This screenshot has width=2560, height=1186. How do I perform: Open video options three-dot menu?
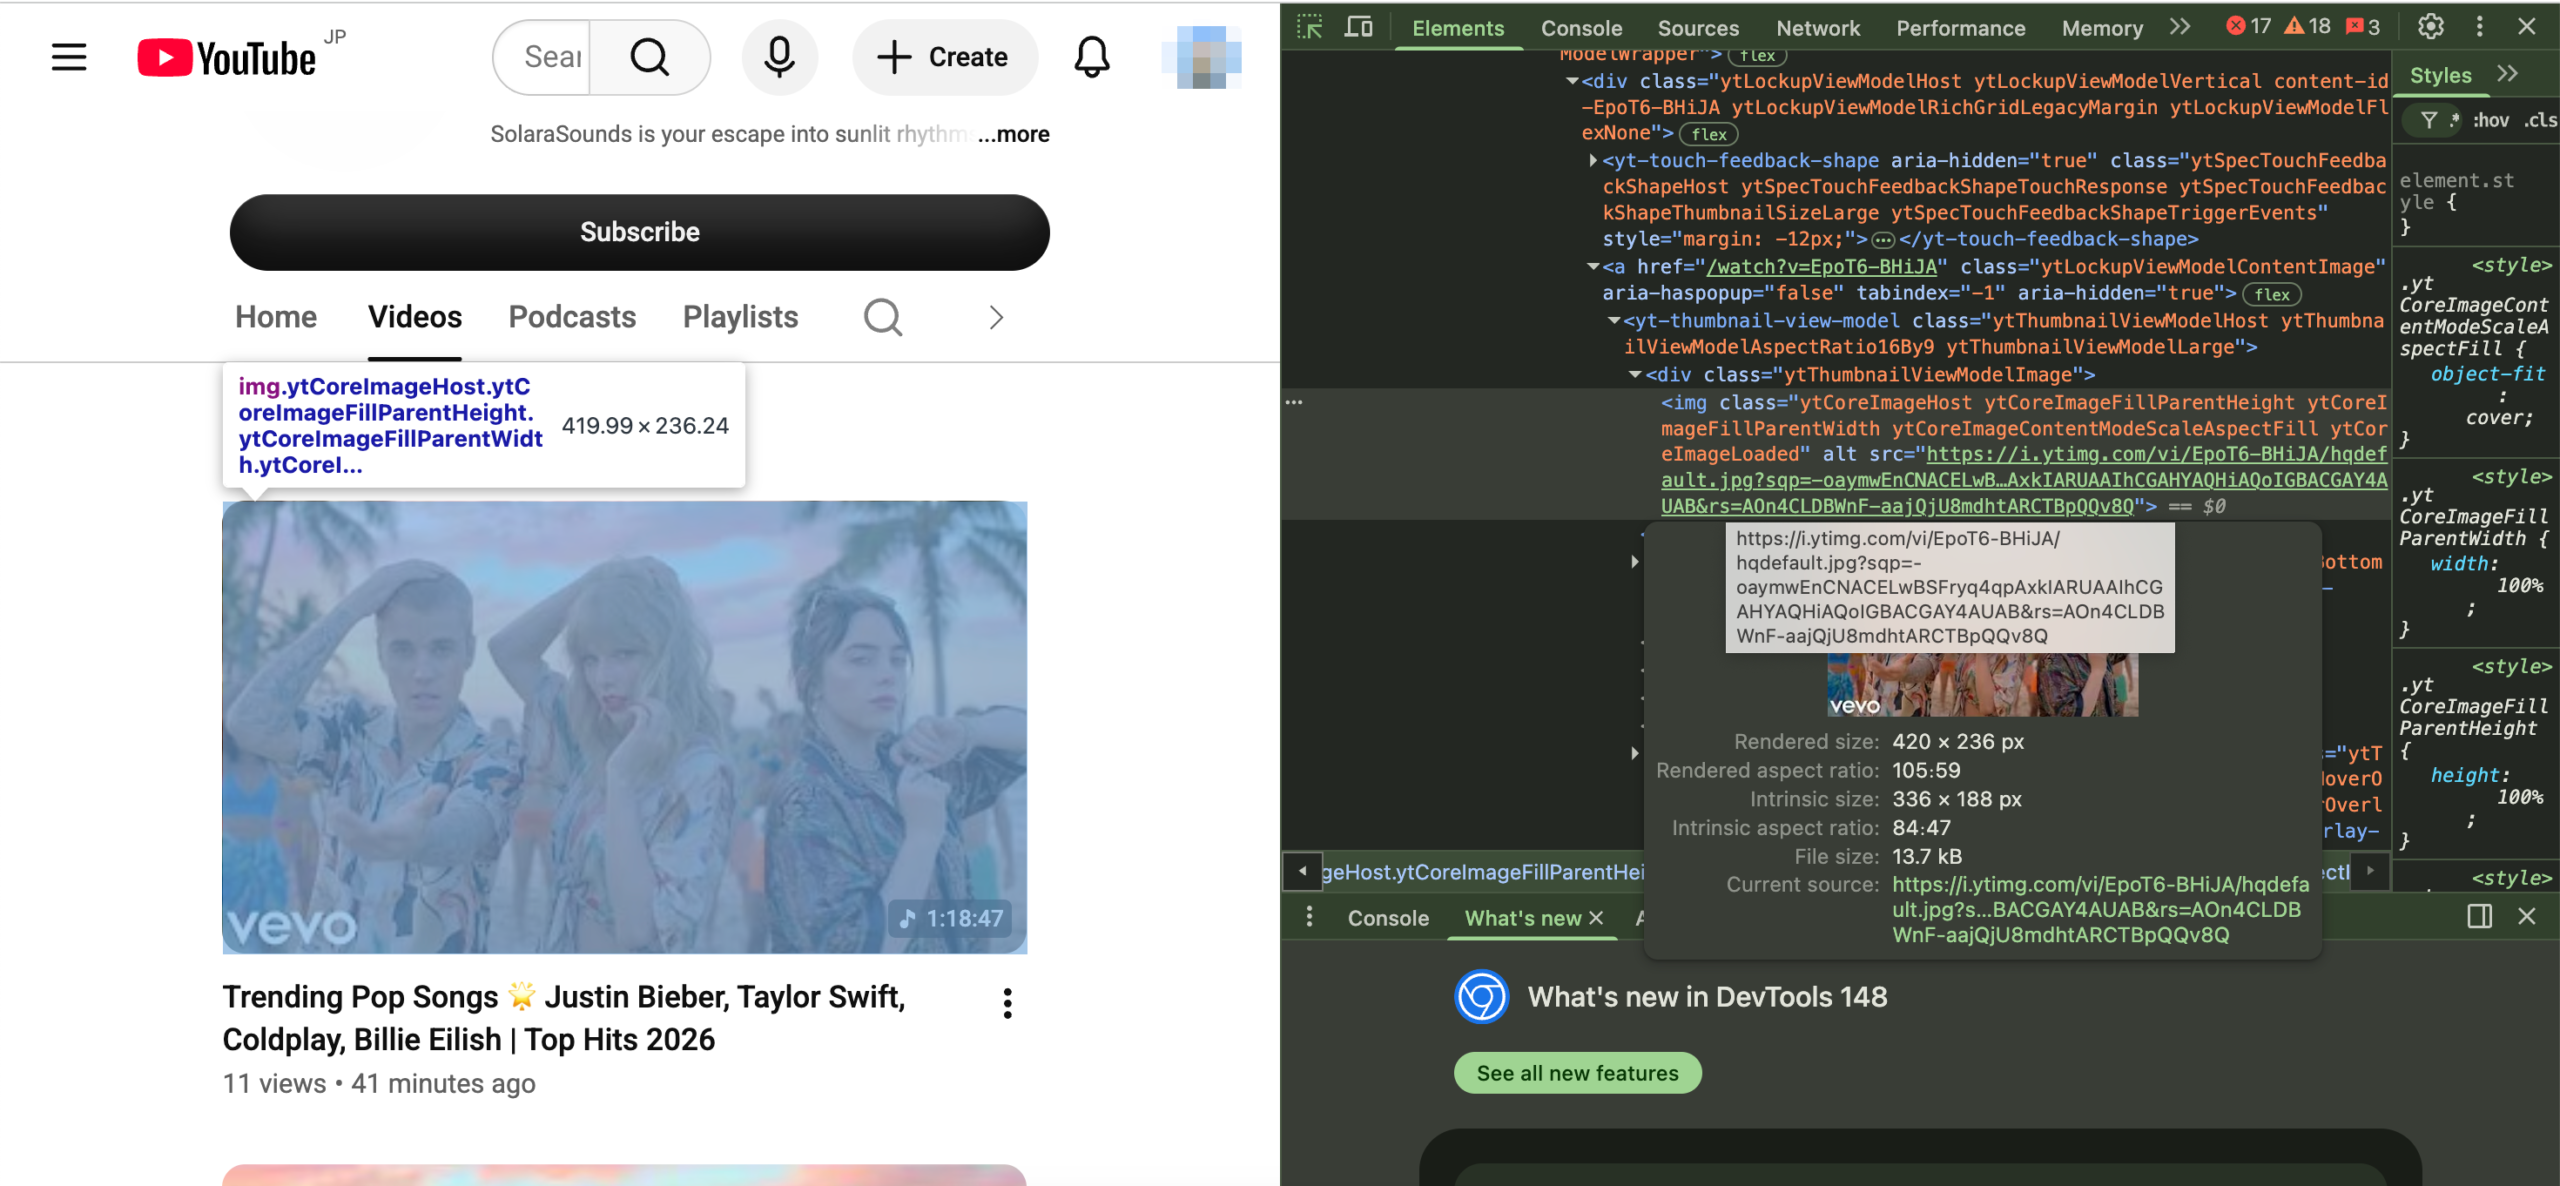[1007, 1003]
